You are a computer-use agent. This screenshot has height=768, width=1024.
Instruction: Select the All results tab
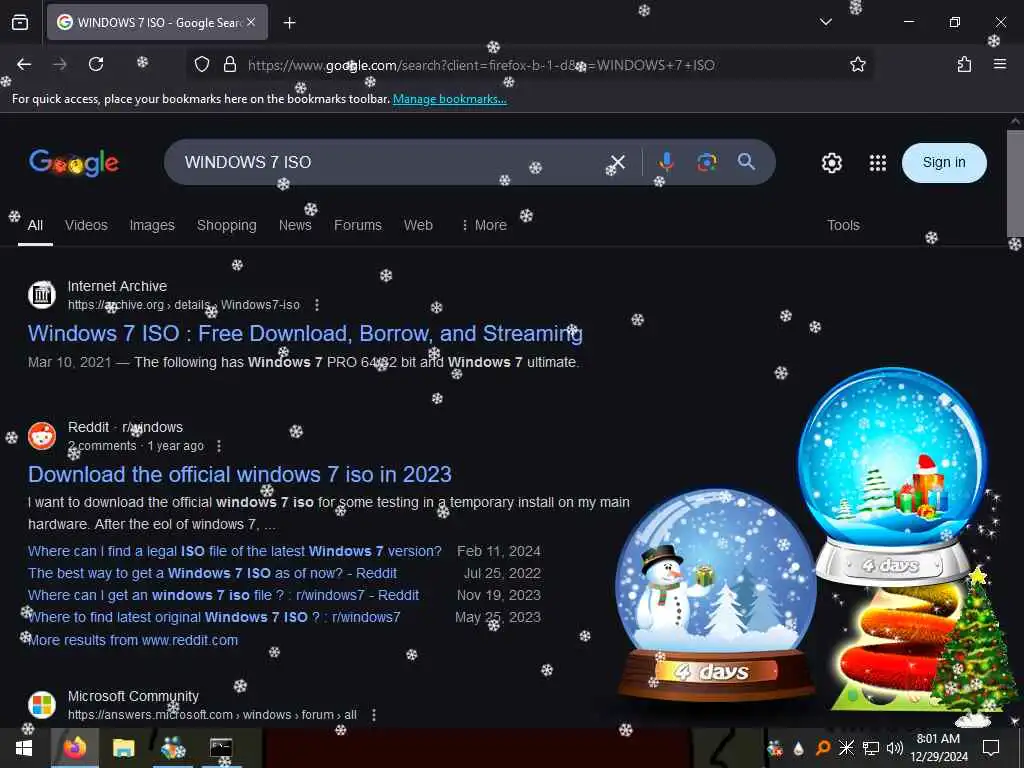35,225
